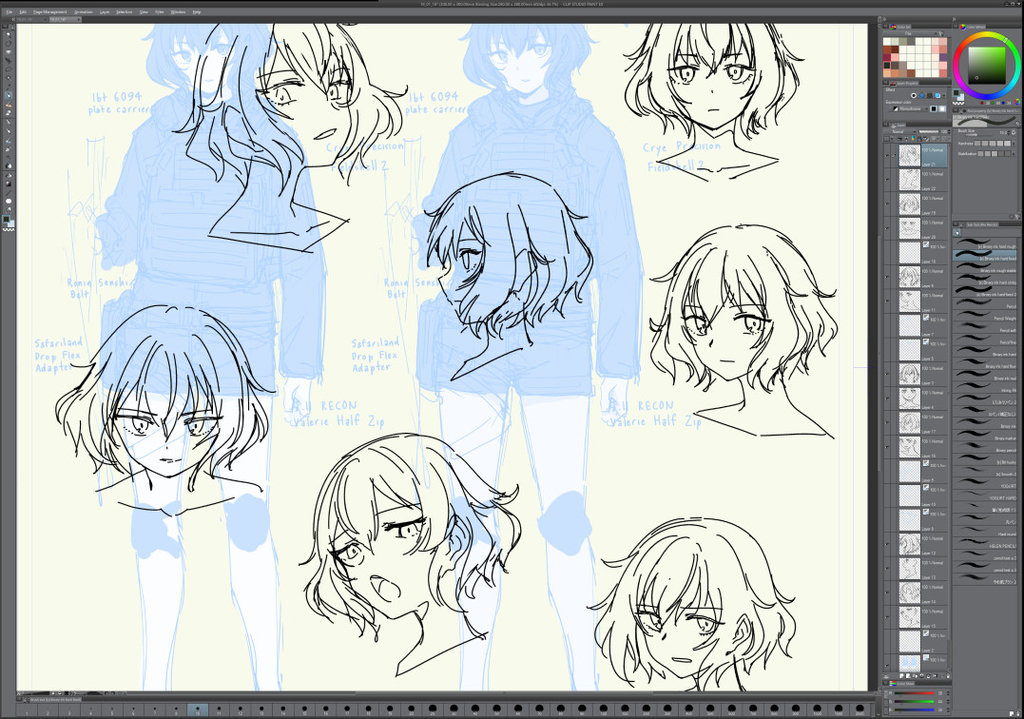
Task: Open the palette color dropdown arrow in Layer panel
Action: [x=892, y=138]
